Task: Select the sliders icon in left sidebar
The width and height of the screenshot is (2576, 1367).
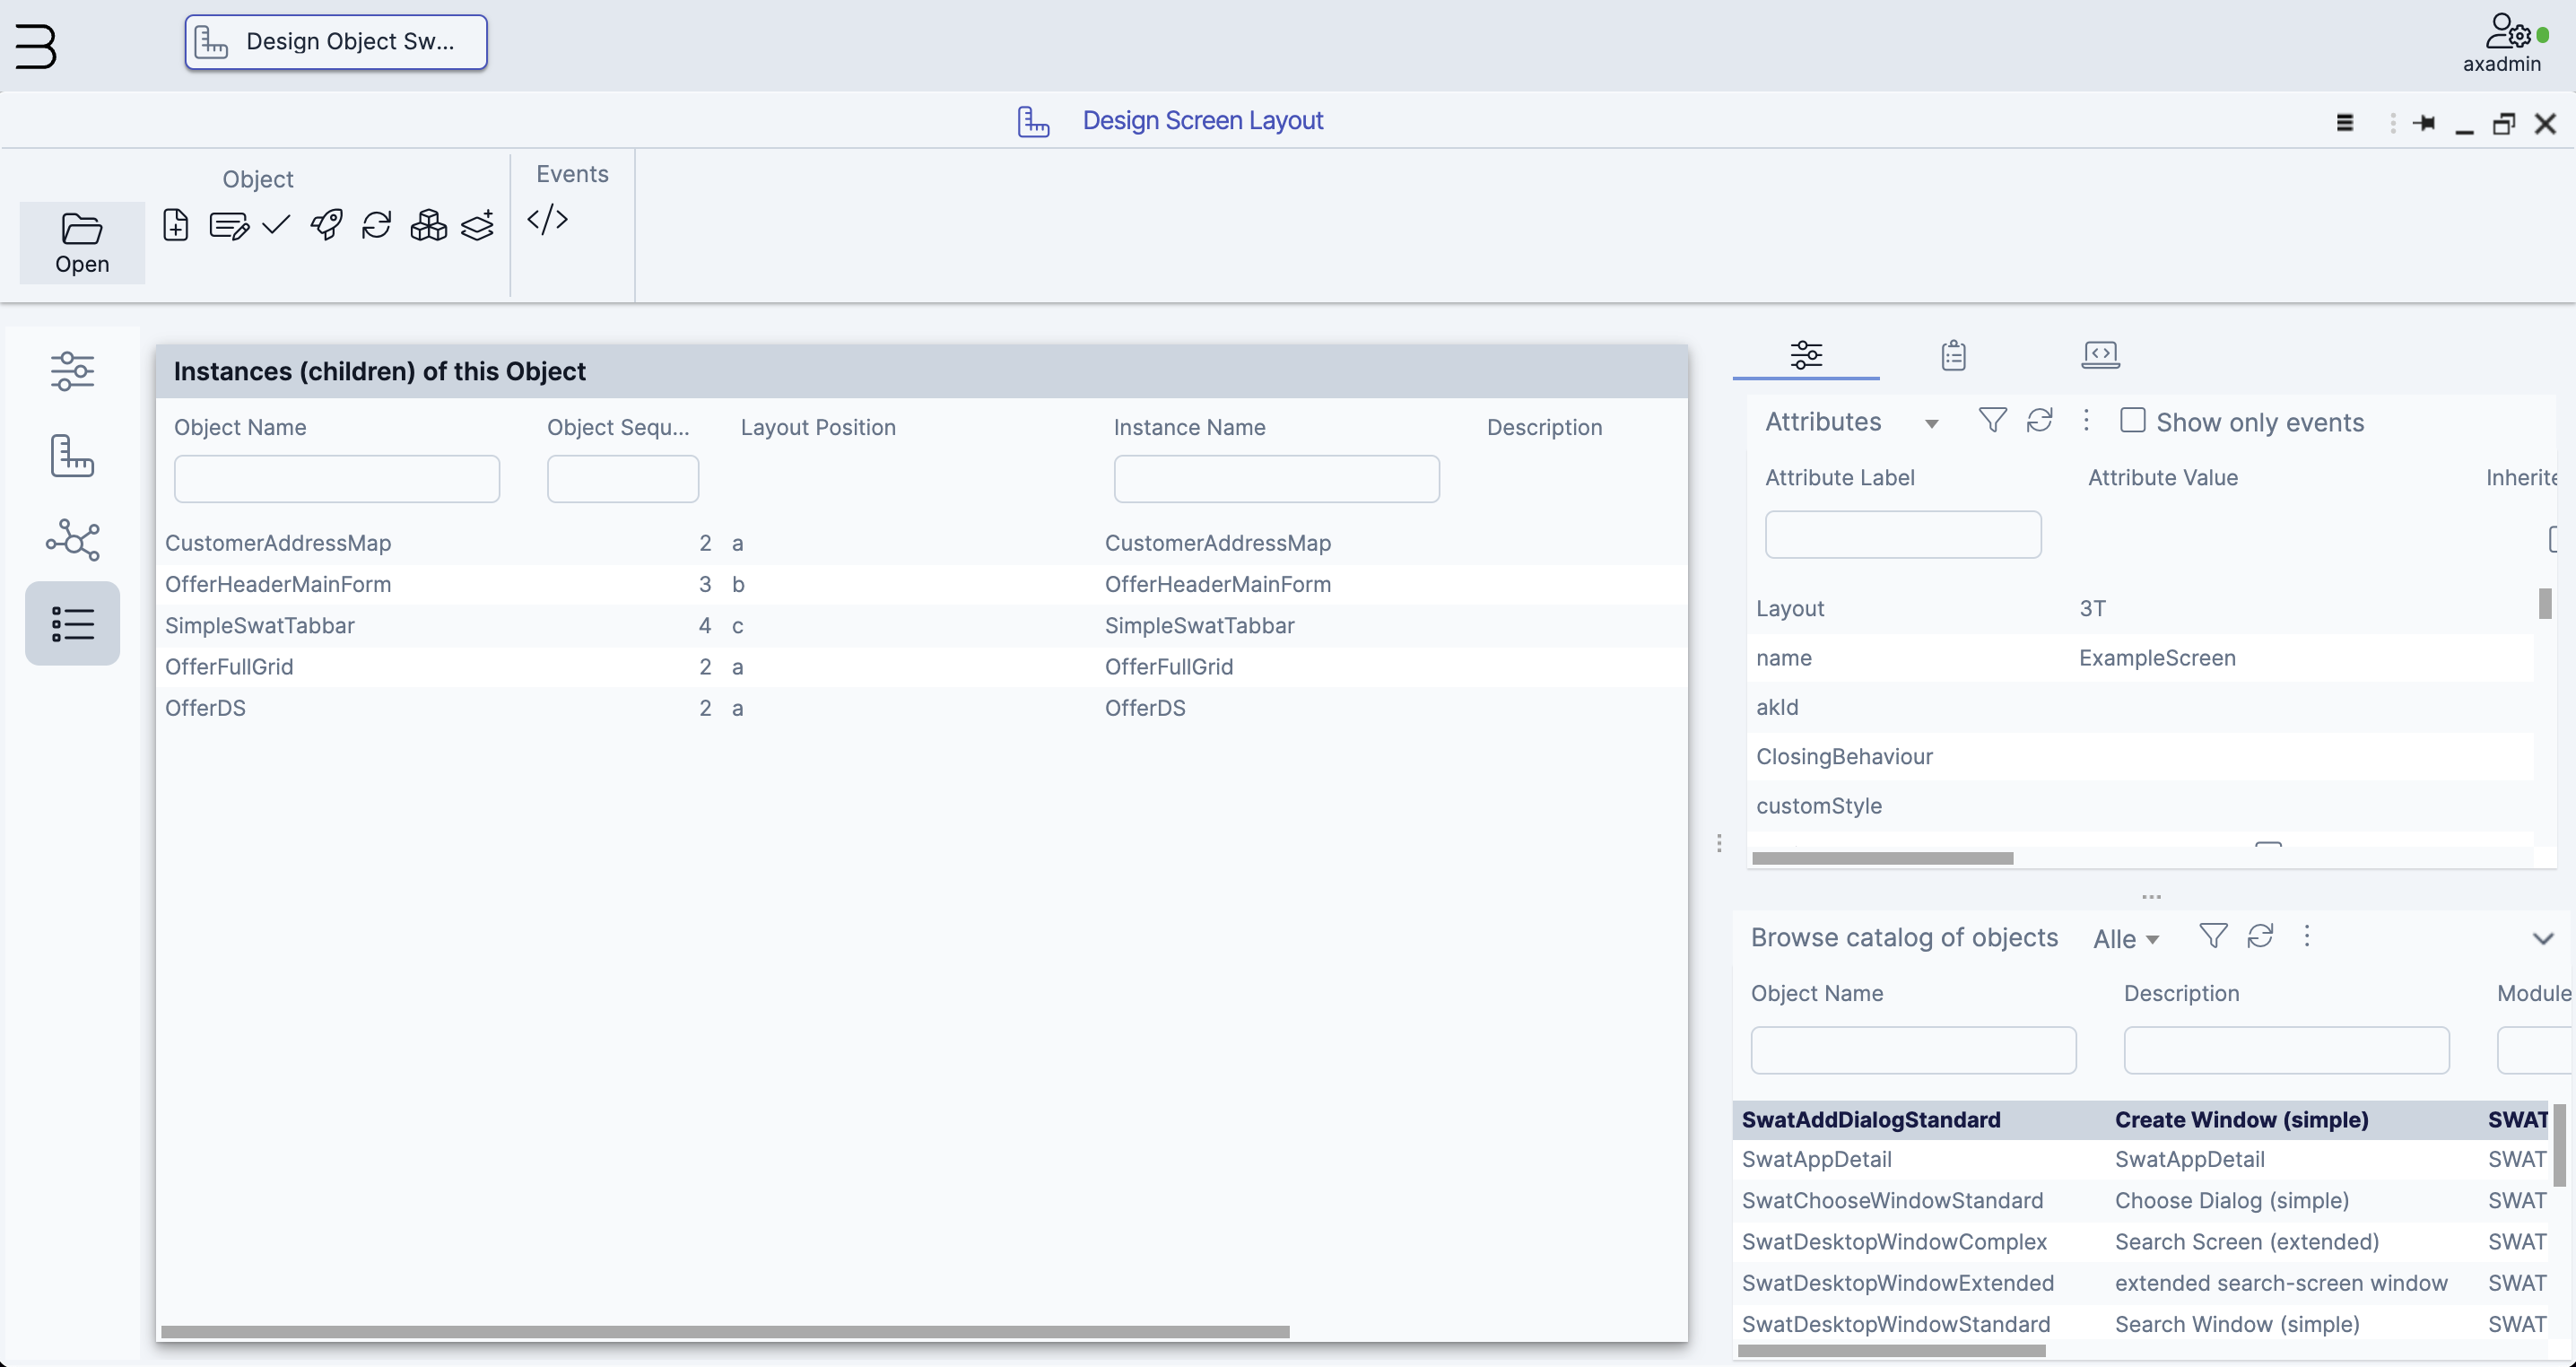Action: coord(72,371)
